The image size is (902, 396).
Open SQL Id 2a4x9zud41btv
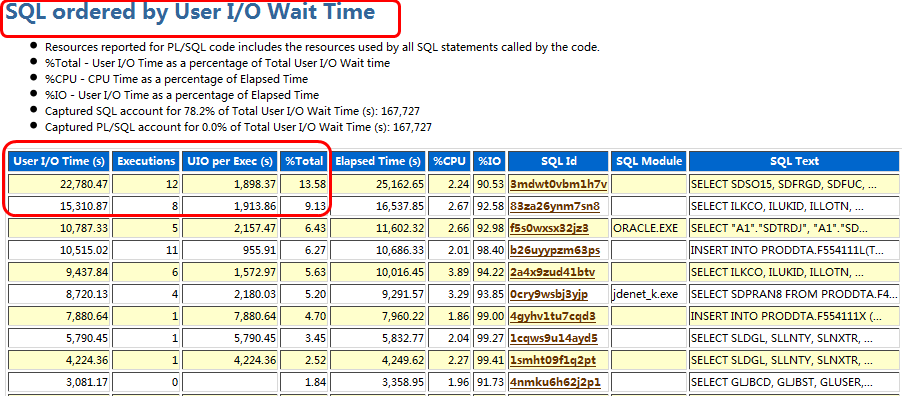click(x=552, y=271)
